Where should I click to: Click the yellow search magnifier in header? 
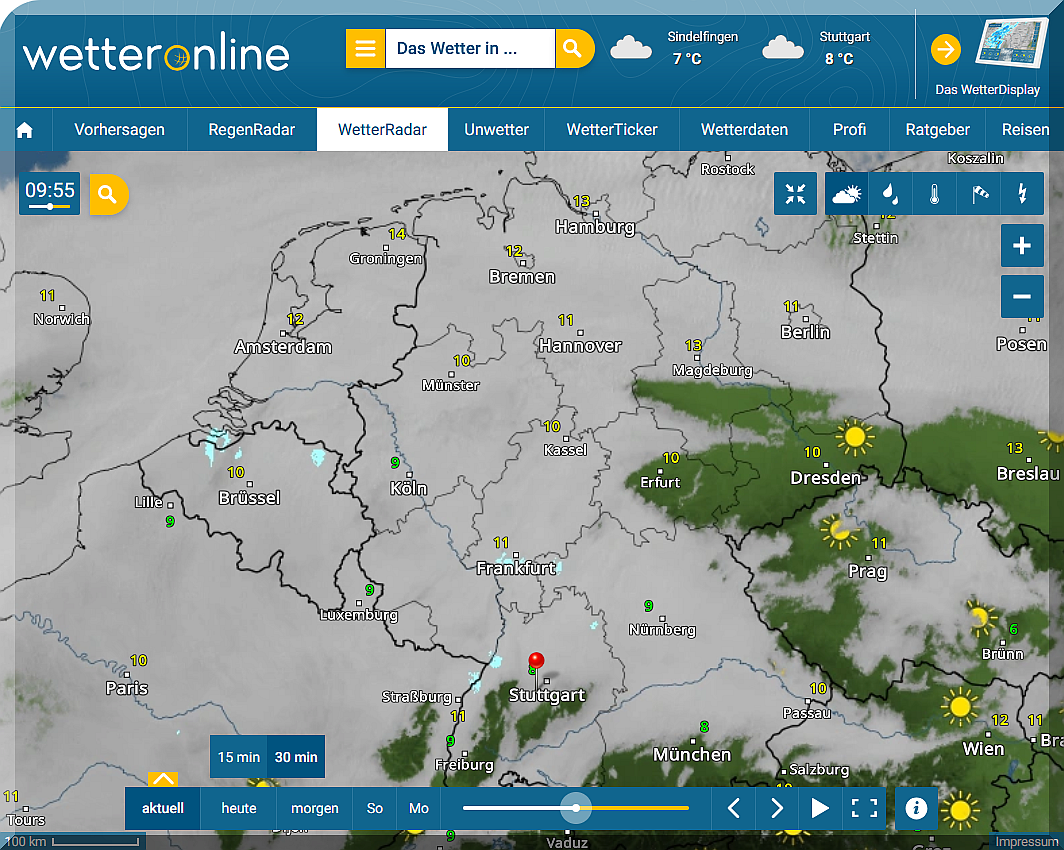pyautogui.click(x=573, y=48)
